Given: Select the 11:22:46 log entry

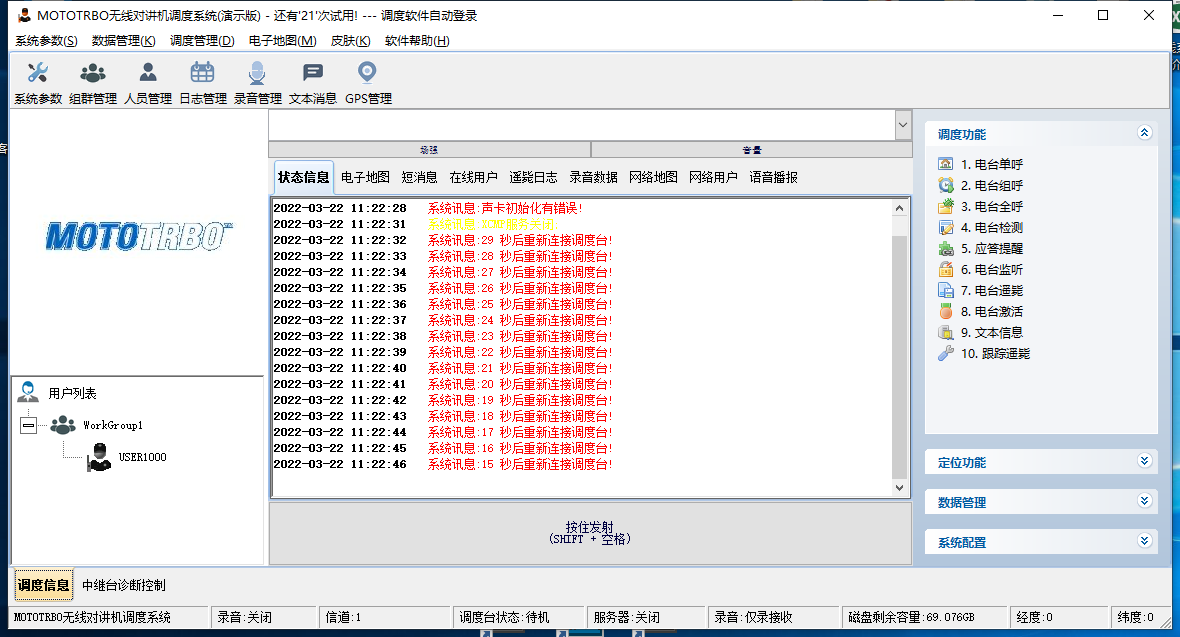Looking at the screenshot, I should [443, 465].
